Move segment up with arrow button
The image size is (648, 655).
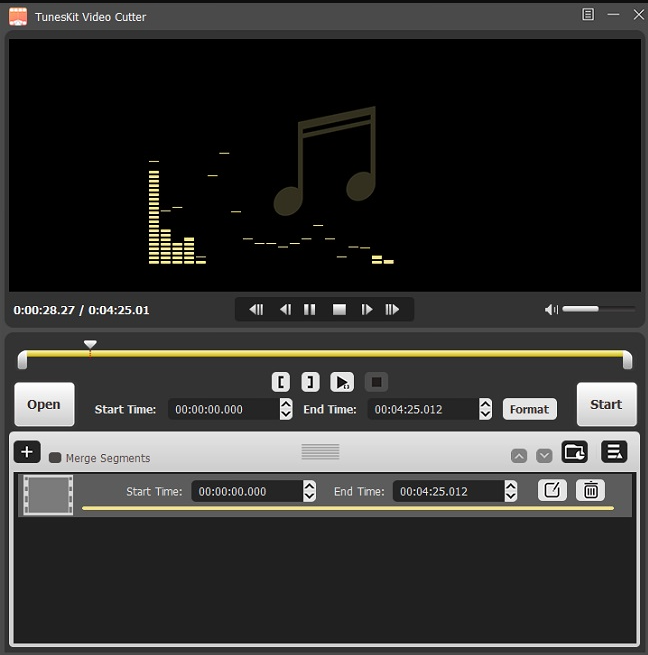[x=518, y=456]
